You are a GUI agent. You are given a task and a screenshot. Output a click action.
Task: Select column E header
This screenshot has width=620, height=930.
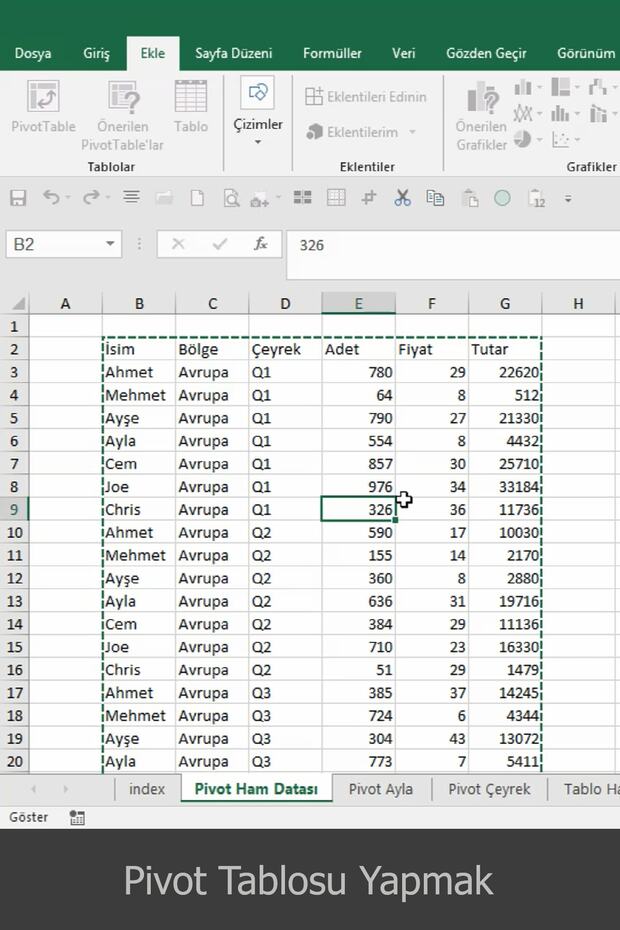click(x=358, y=303)
